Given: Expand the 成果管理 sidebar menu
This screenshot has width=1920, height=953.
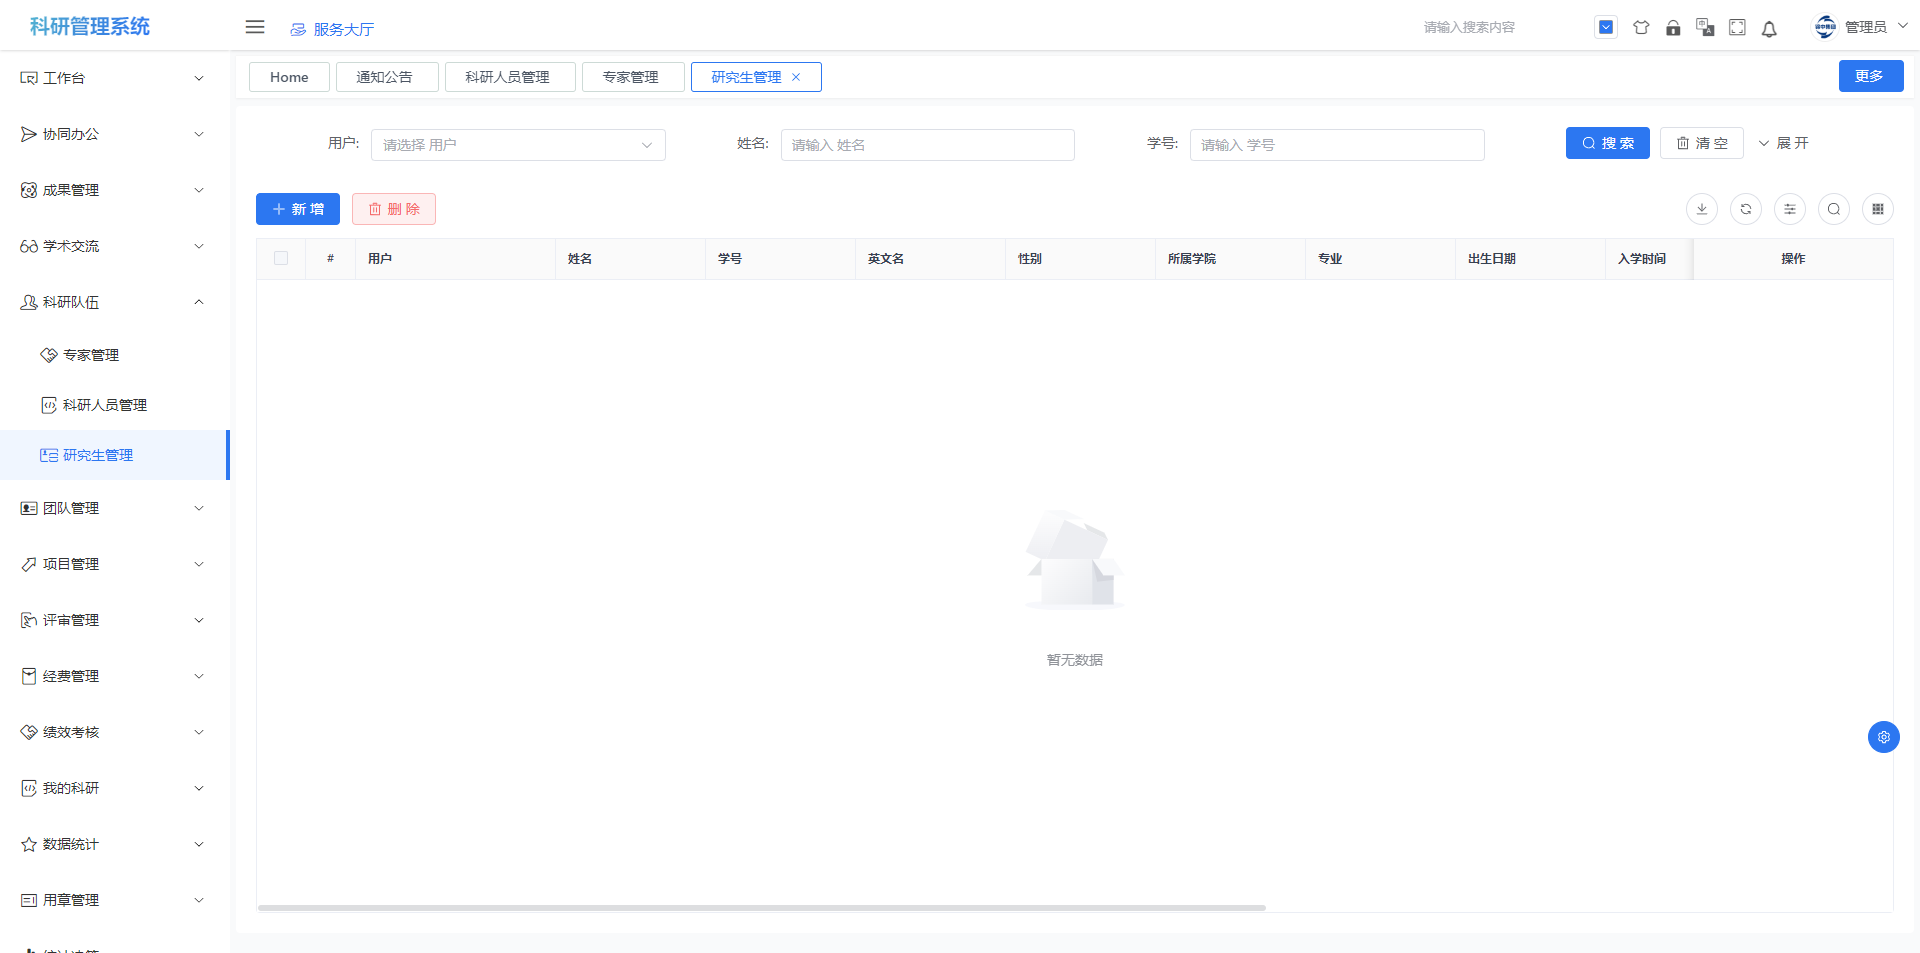Looking at the screenshot, I should pos(112,190).
